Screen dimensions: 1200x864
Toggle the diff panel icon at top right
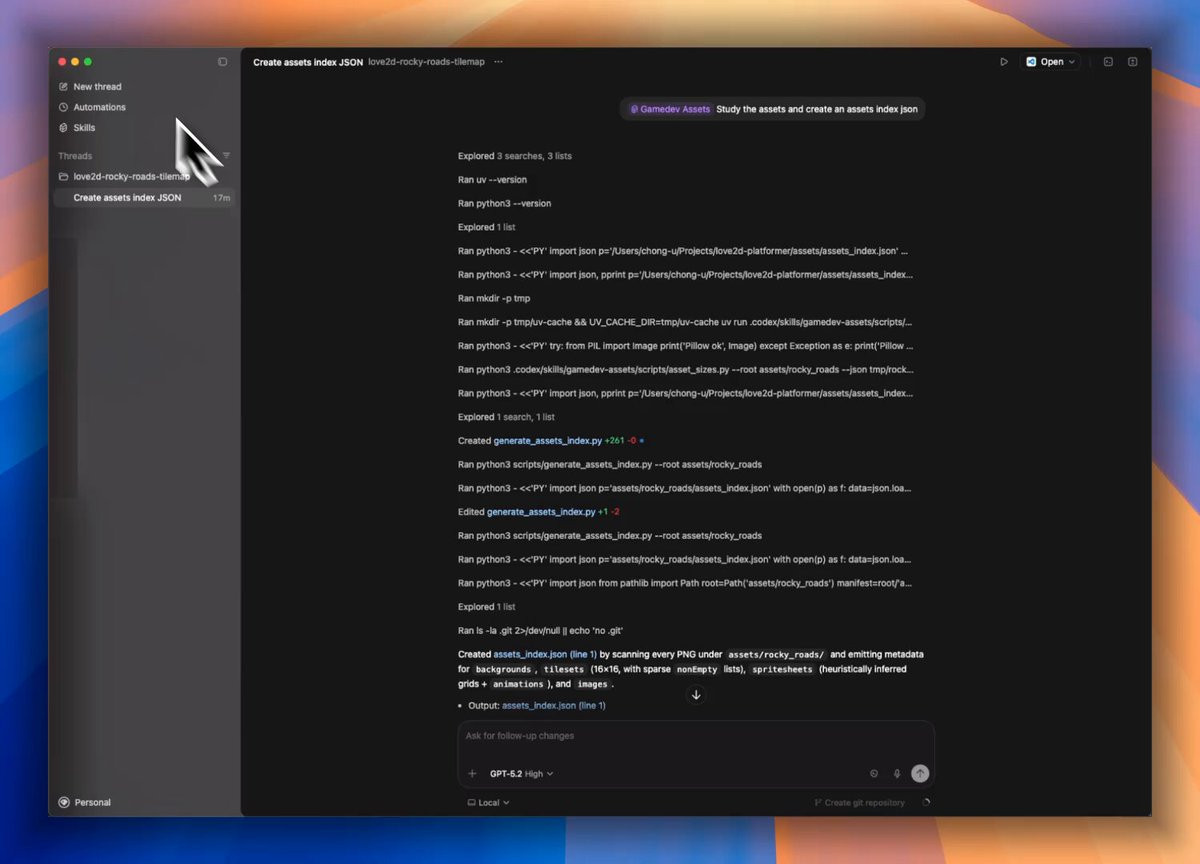point(1132,62)
